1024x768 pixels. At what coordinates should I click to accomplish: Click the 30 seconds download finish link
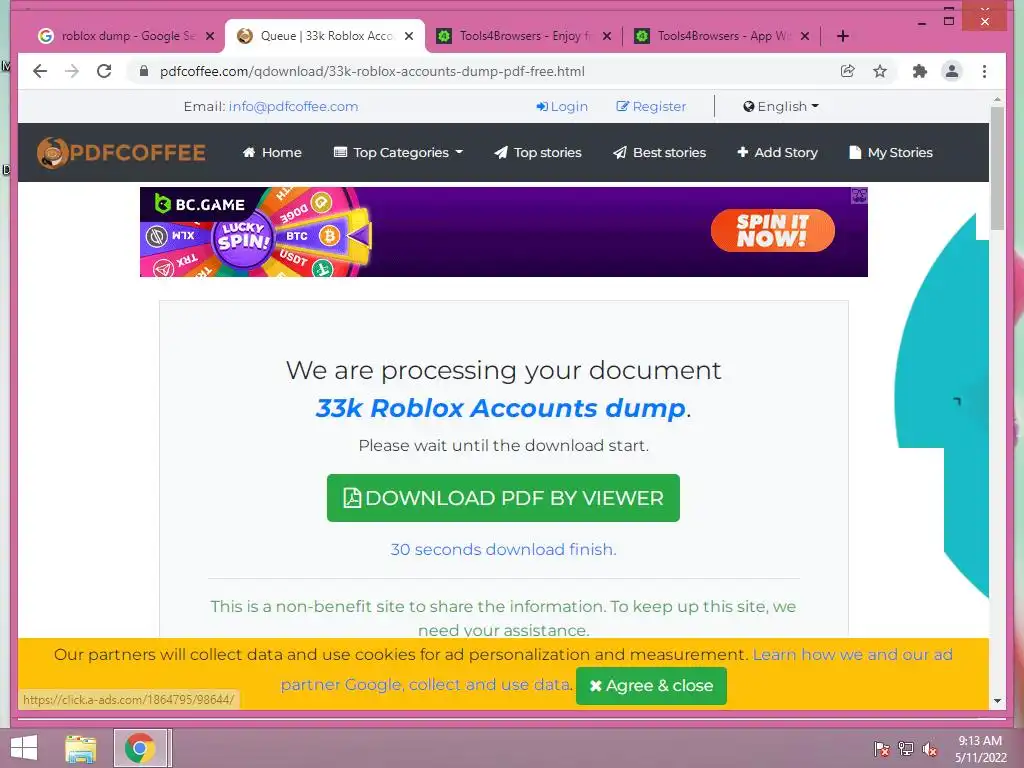(x=503, y=549)
